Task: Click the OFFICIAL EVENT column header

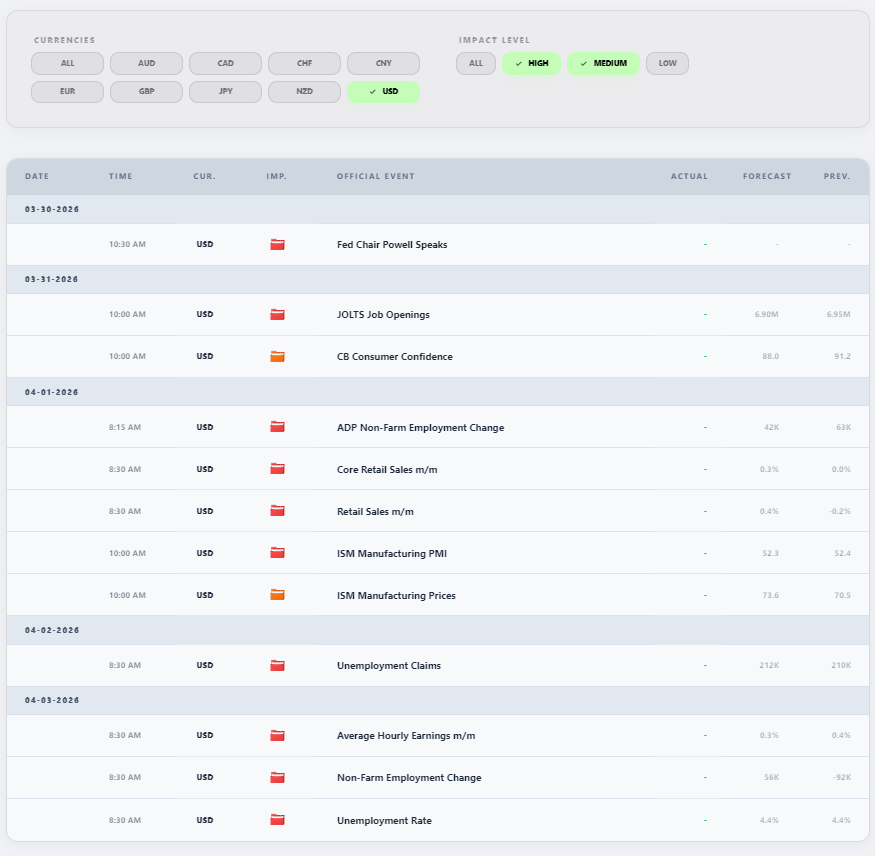Action: click(376, 176)
